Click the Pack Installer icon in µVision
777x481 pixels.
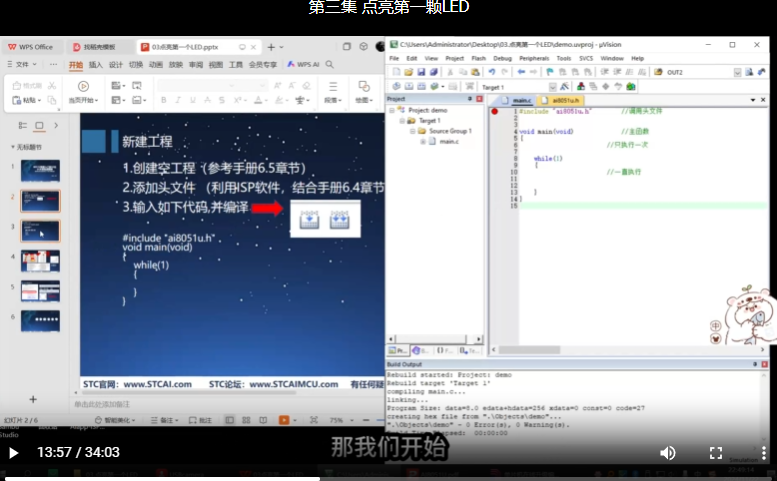point(631,87)
